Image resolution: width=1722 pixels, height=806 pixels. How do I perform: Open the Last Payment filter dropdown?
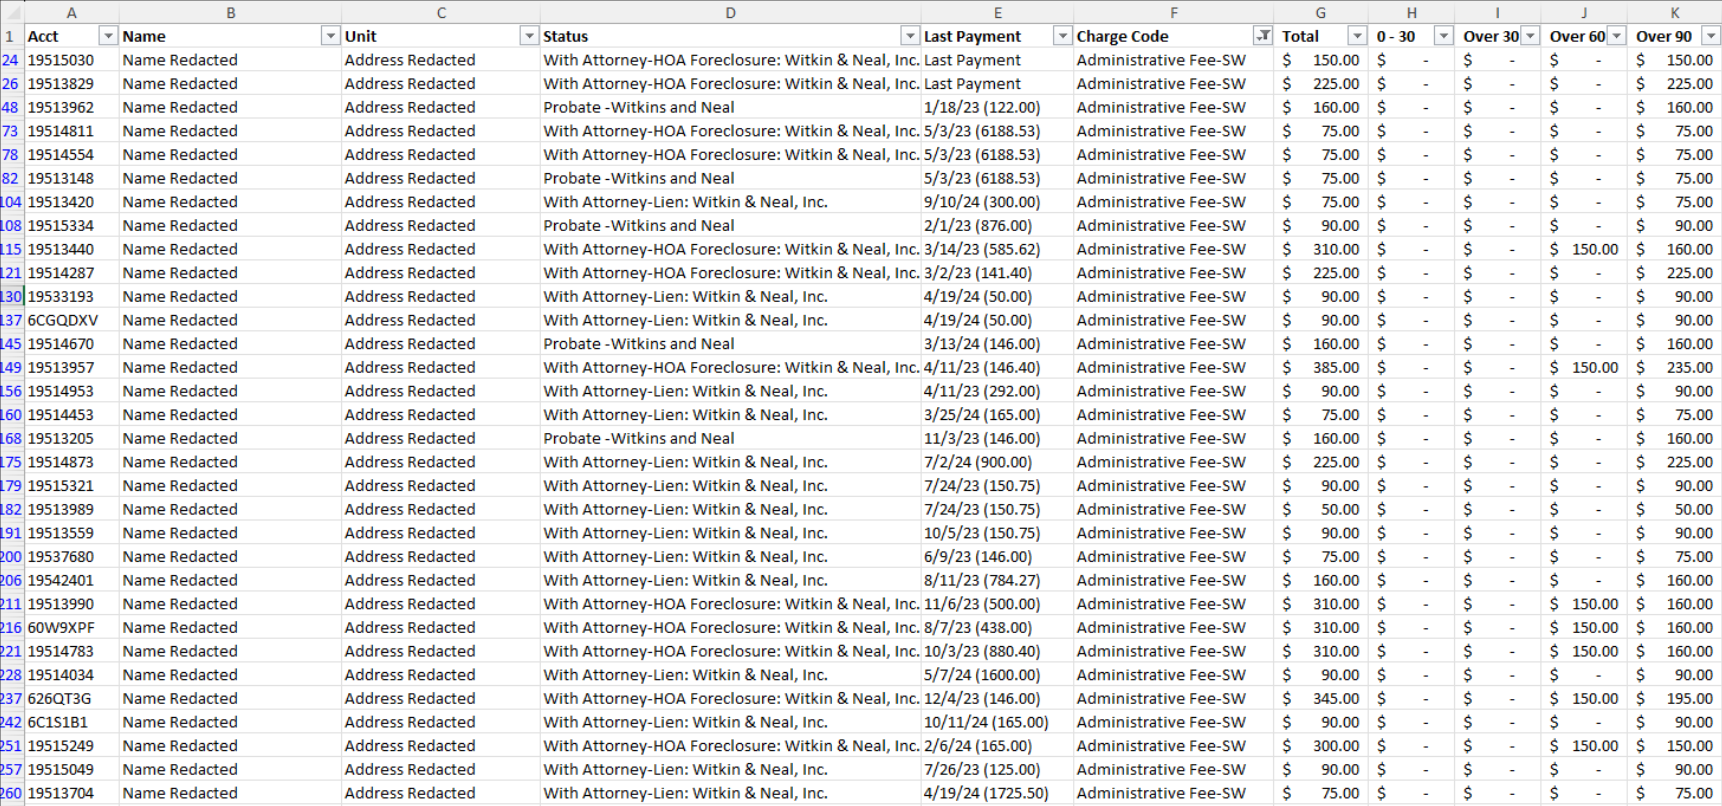point(1062,36)
